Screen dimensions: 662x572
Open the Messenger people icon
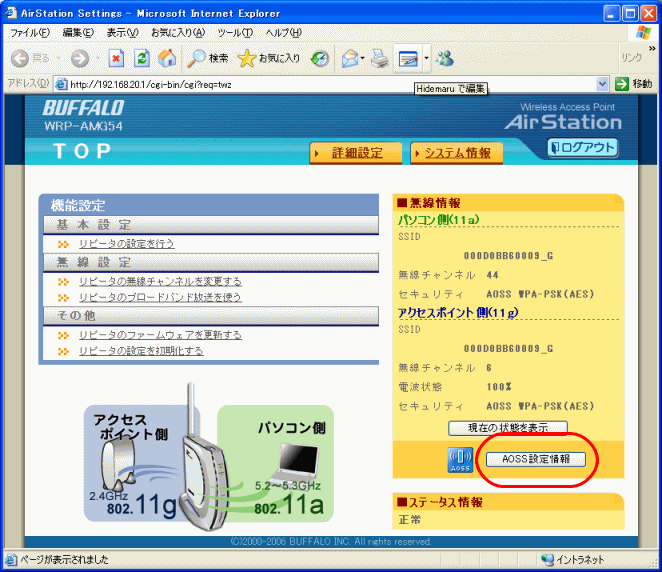445,58
